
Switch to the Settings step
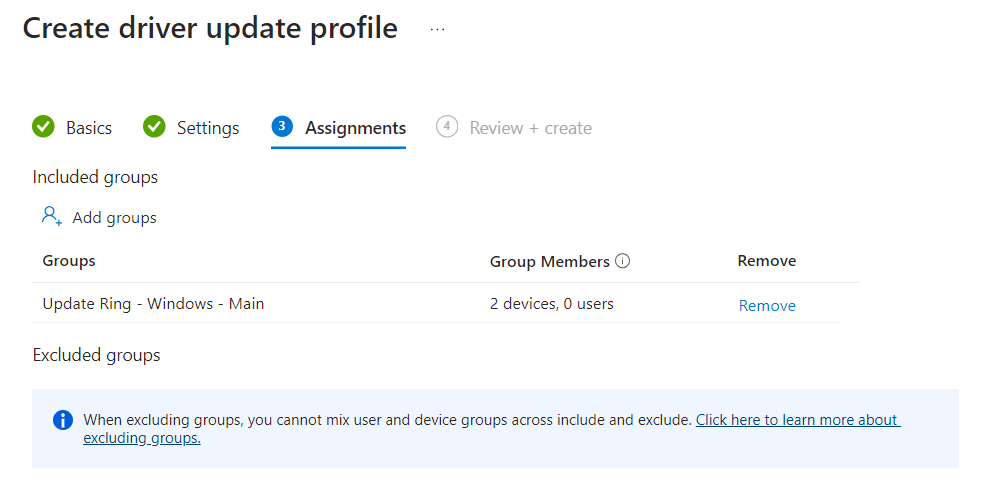tap(208, 128)
